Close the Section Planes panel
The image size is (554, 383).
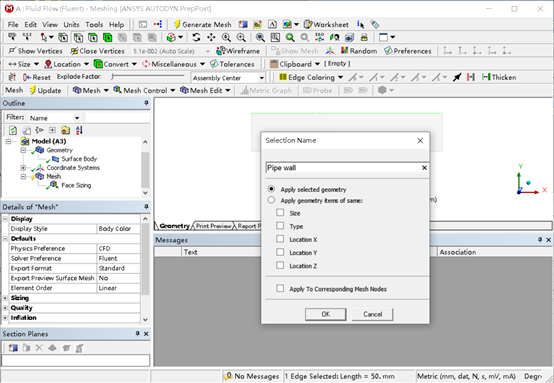[x=146, y=334]
